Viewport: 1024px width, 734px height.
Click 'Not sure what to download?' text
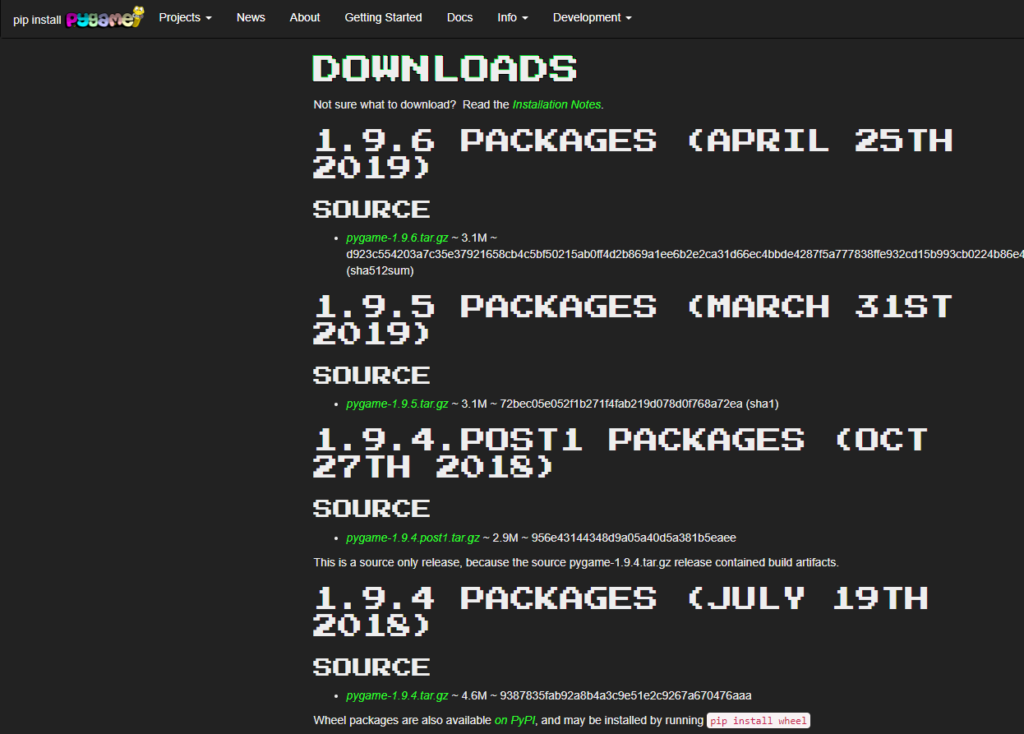(385, 104)
